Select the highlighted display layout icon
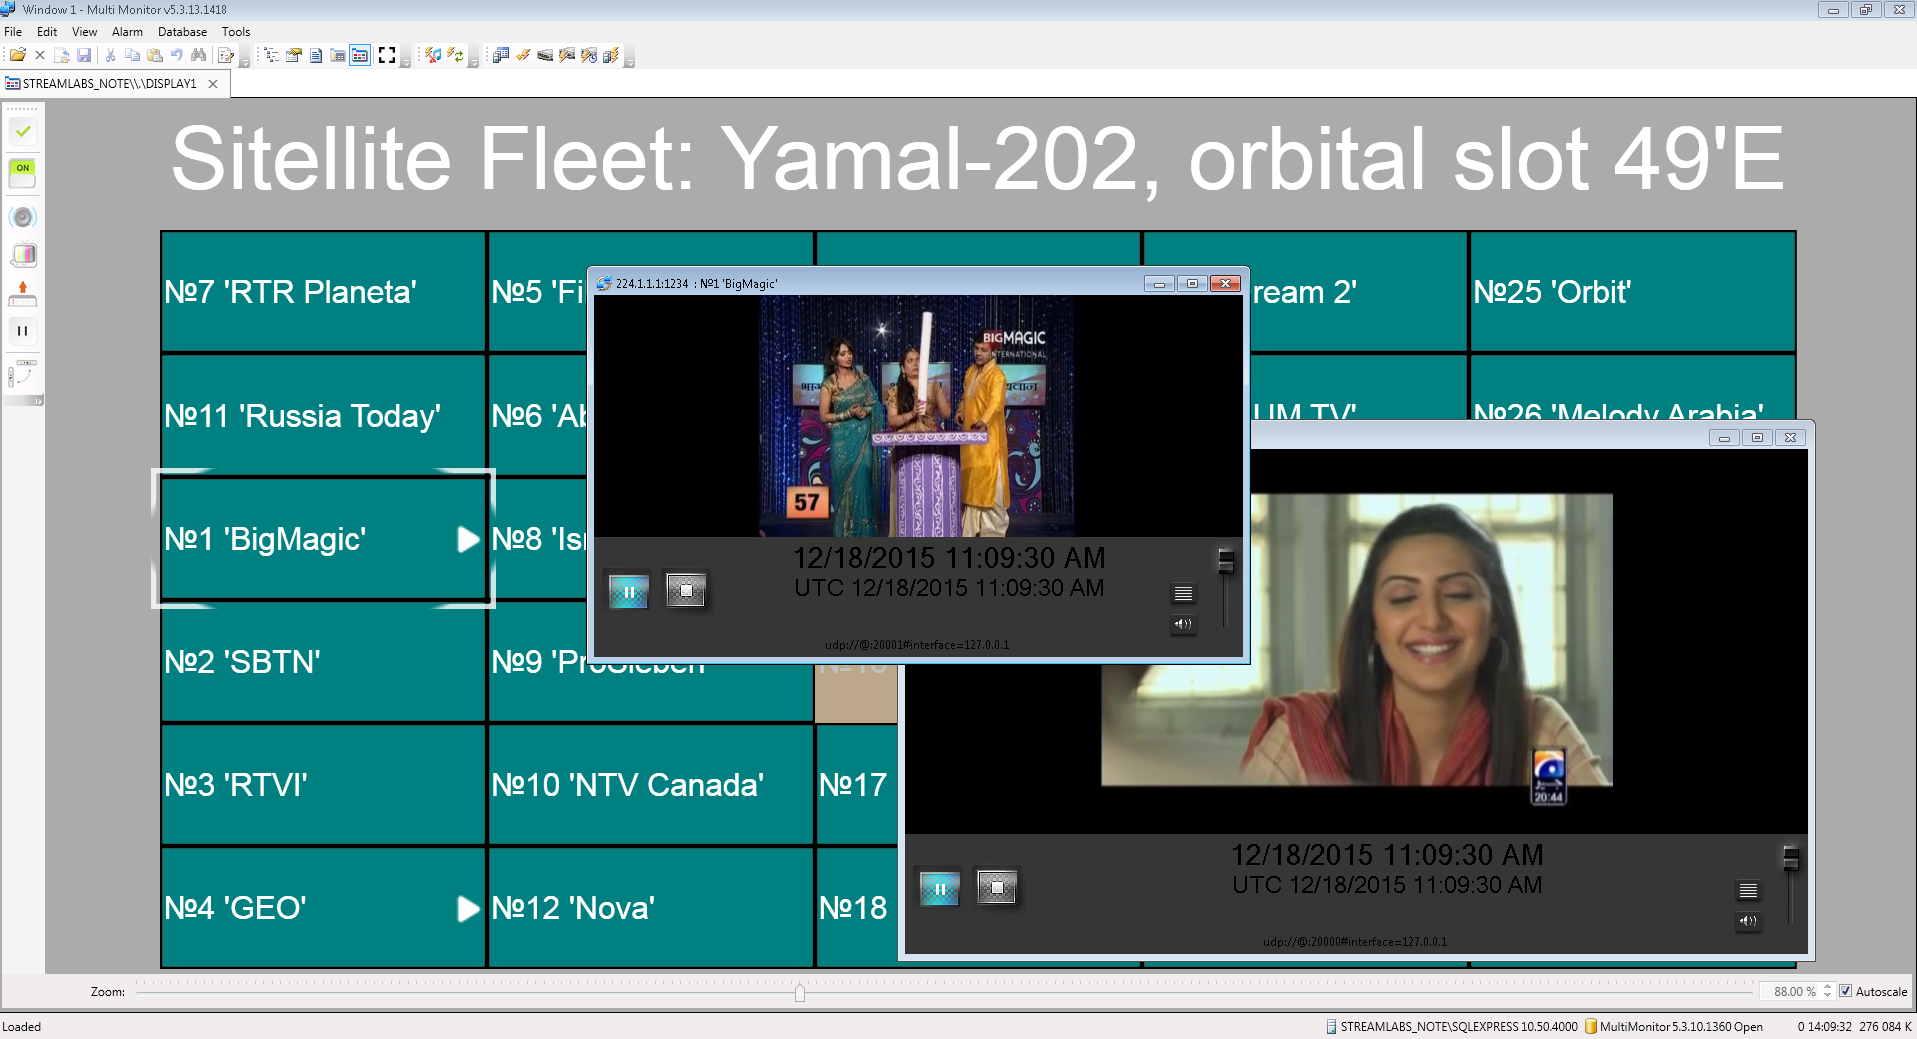 coord(360,55)
